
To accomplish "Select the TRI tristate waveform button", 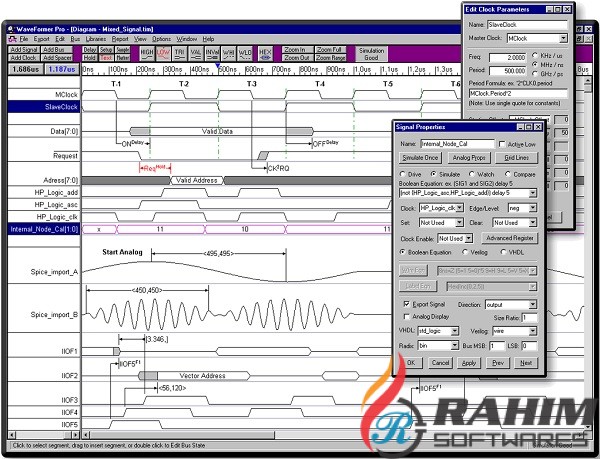I will pyautogui.click(x=179, y=54).
